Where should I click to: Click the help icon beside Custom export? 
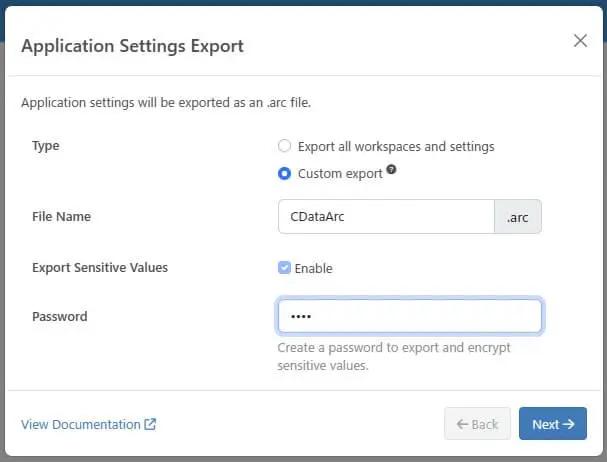pyautogui.click(x=391, y=170)
